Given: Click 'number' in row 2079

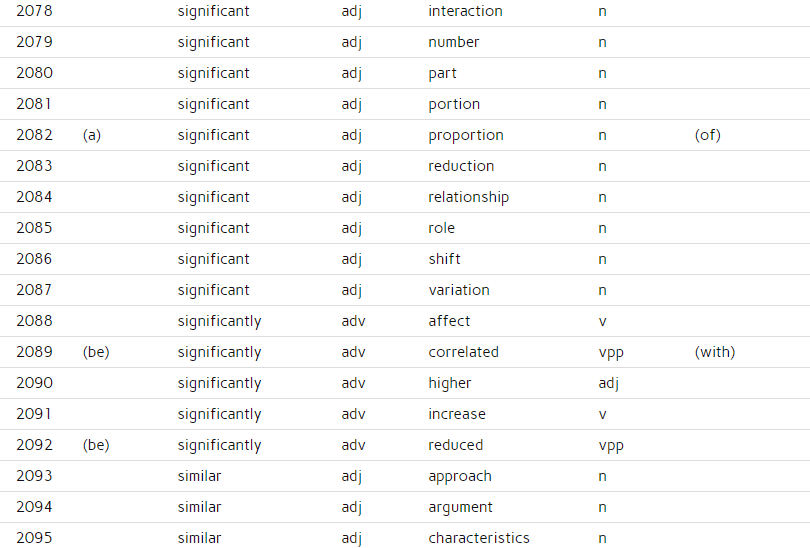Looking at the screenshot, I should pos(454,42).
